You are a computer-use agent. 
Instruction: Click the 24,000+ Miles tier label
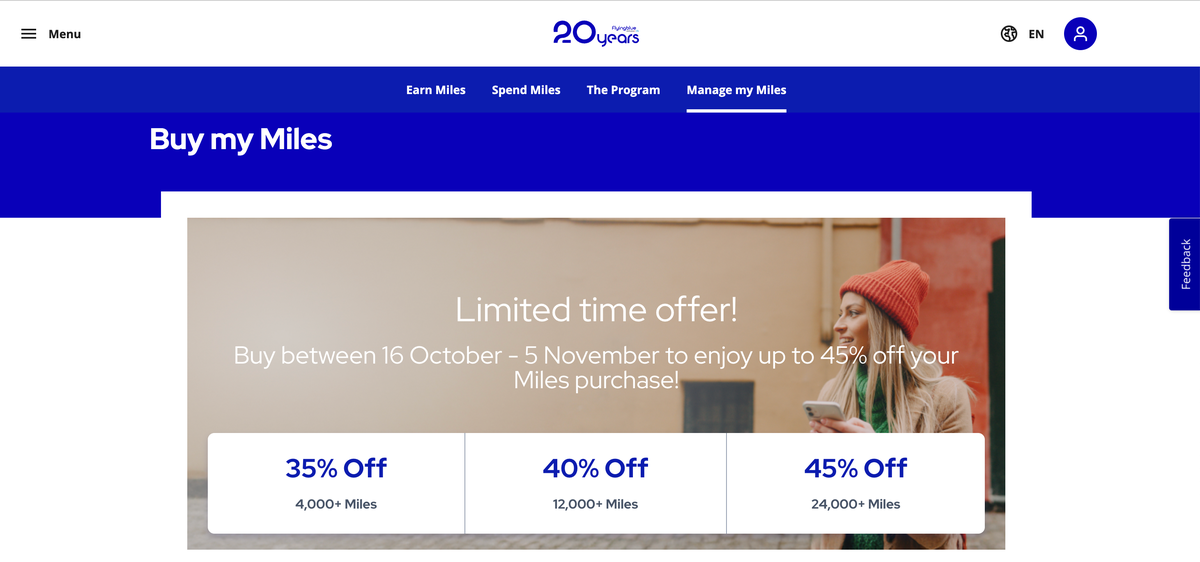[855, 504]
